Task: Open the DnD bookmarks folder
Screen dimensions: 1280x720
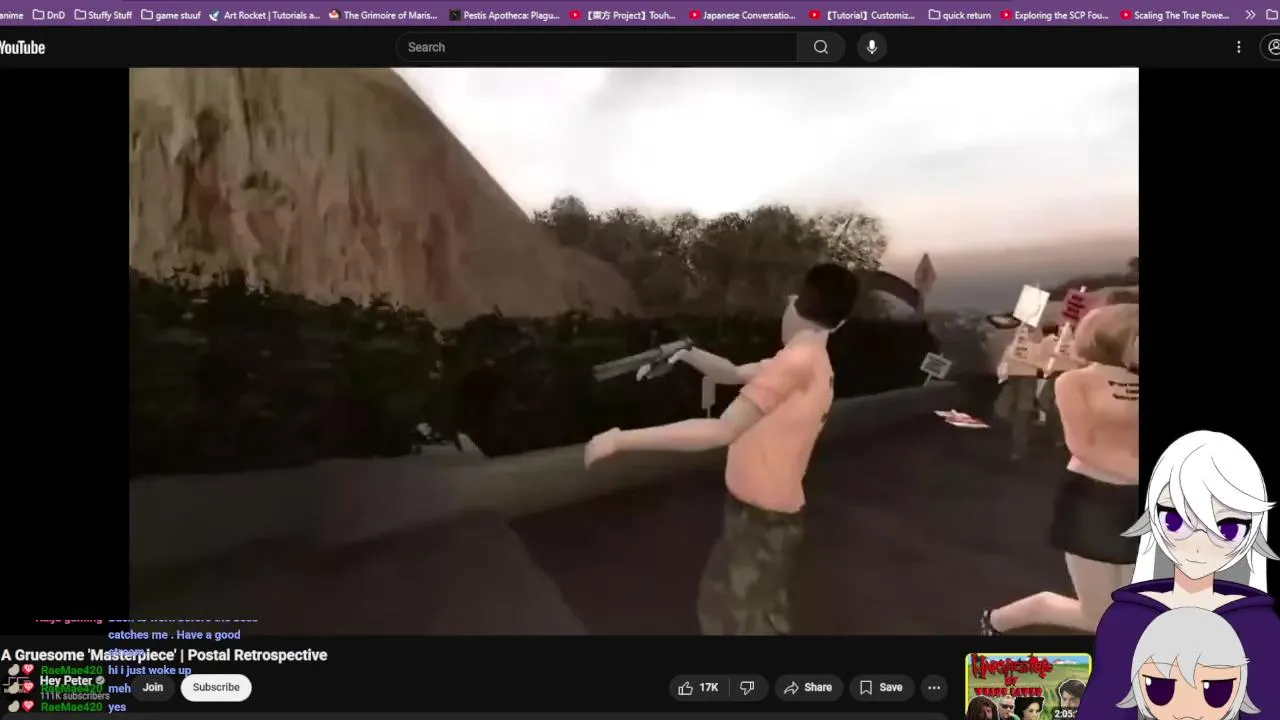Action: pos(49,15)
